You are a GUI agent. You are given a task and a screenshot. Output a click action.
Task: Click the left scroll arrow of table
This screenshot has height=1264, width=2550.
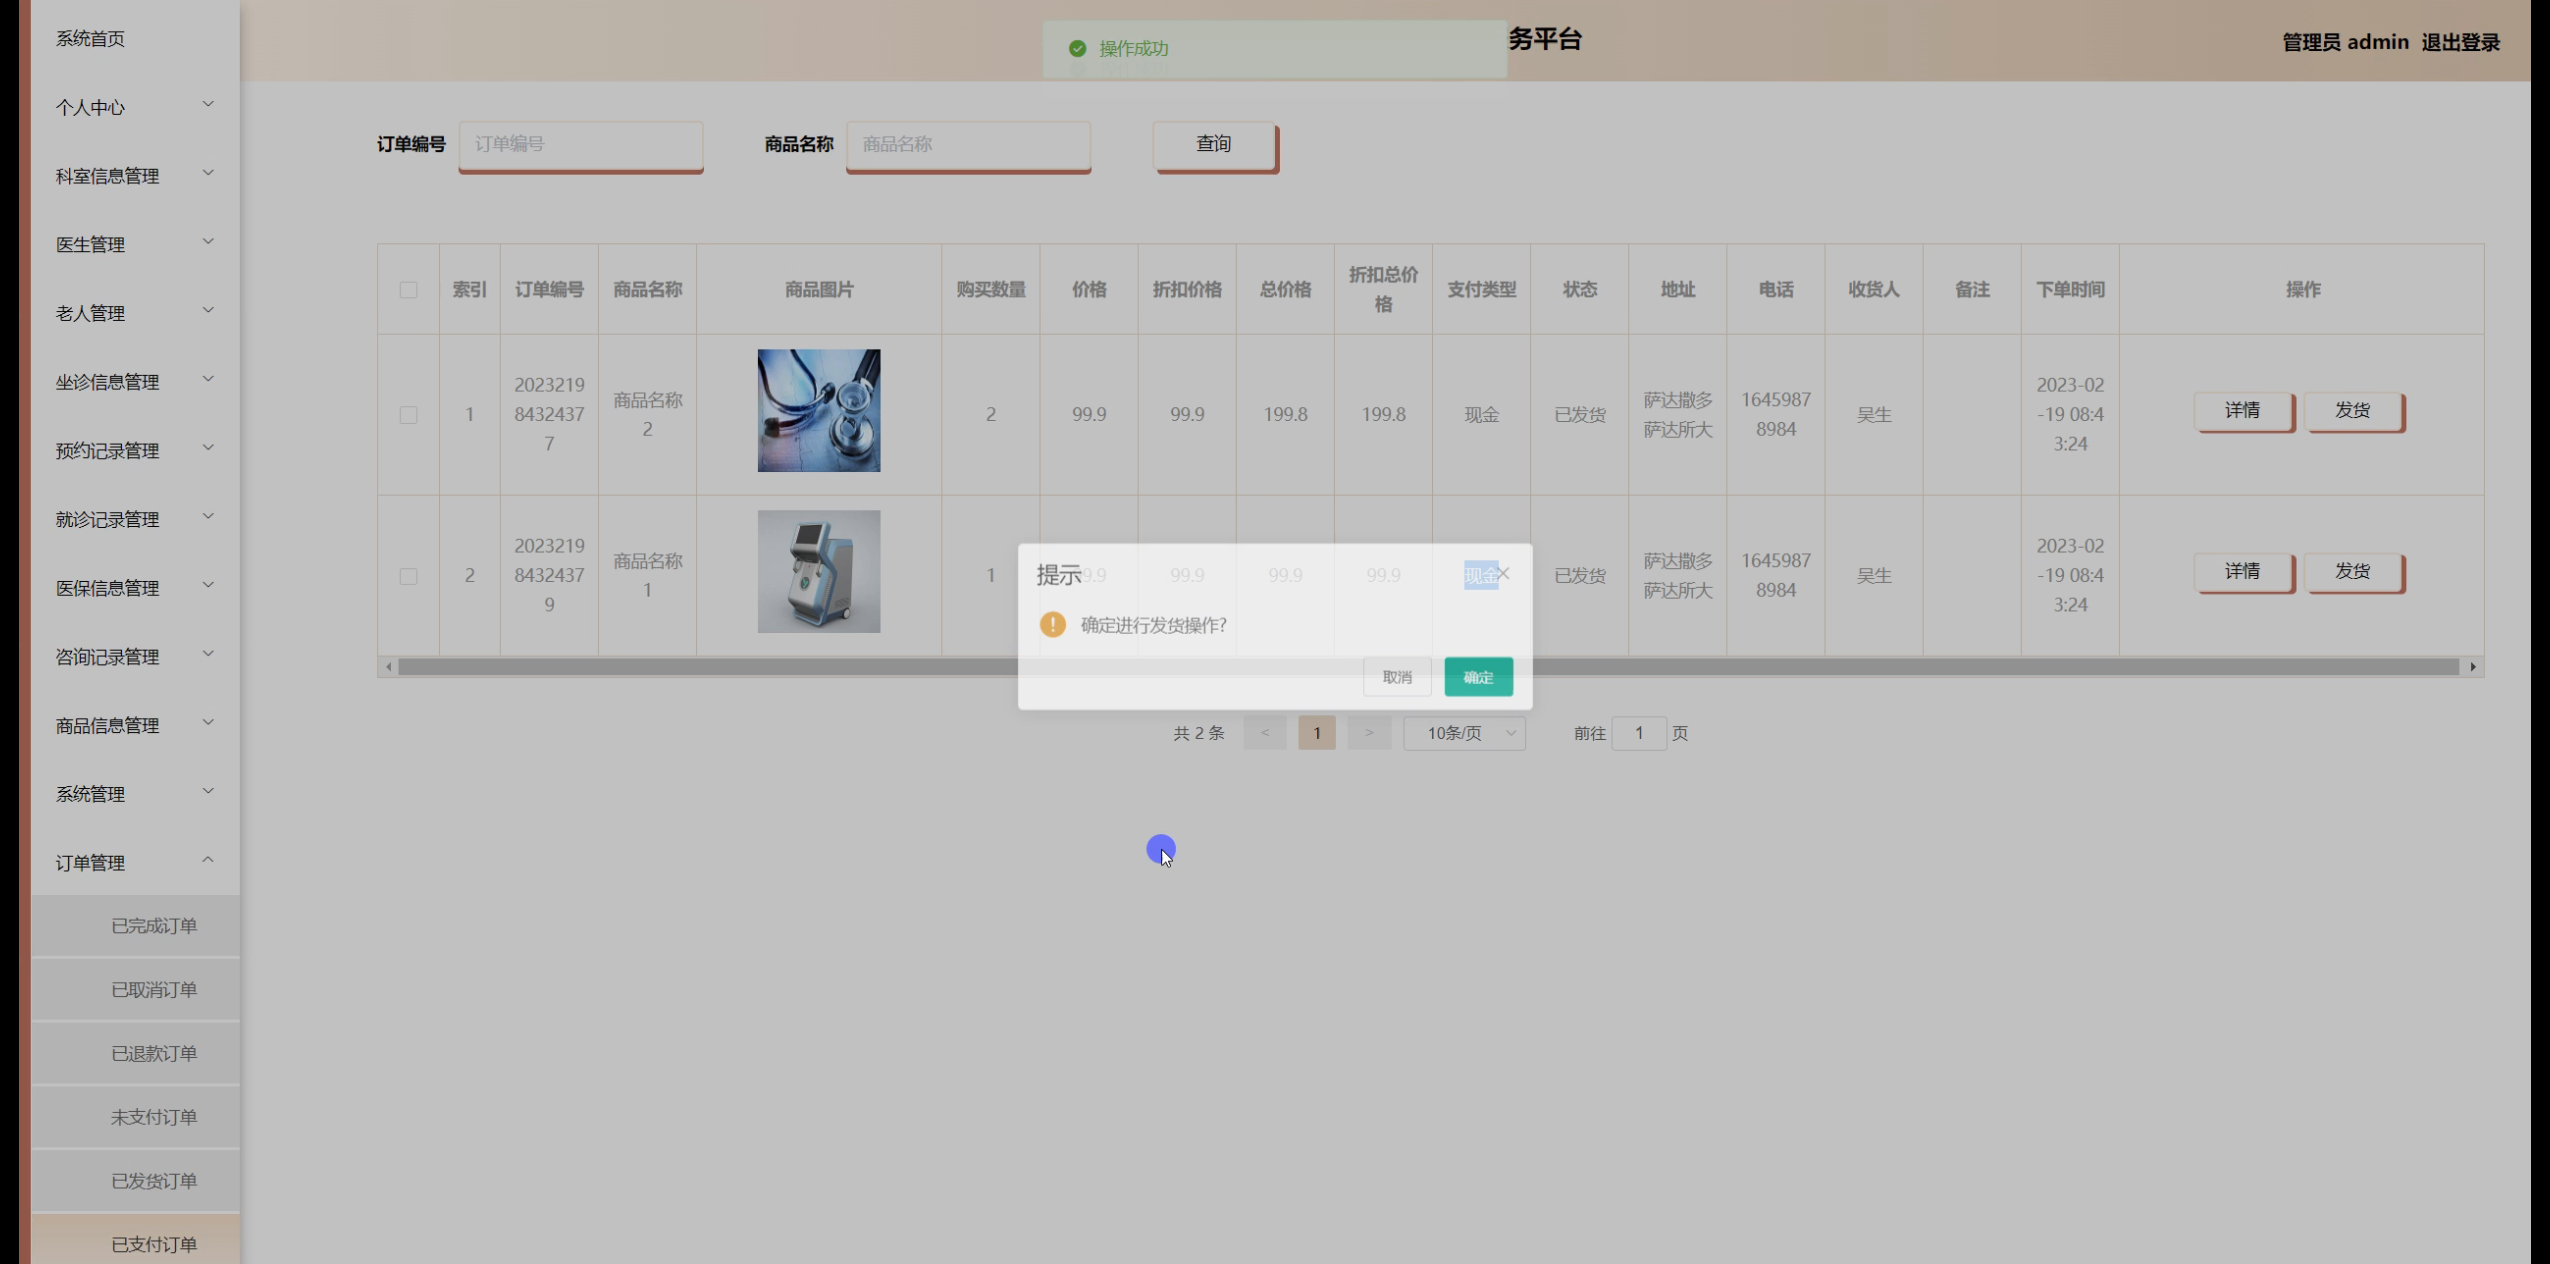click(x=388, y=667)
